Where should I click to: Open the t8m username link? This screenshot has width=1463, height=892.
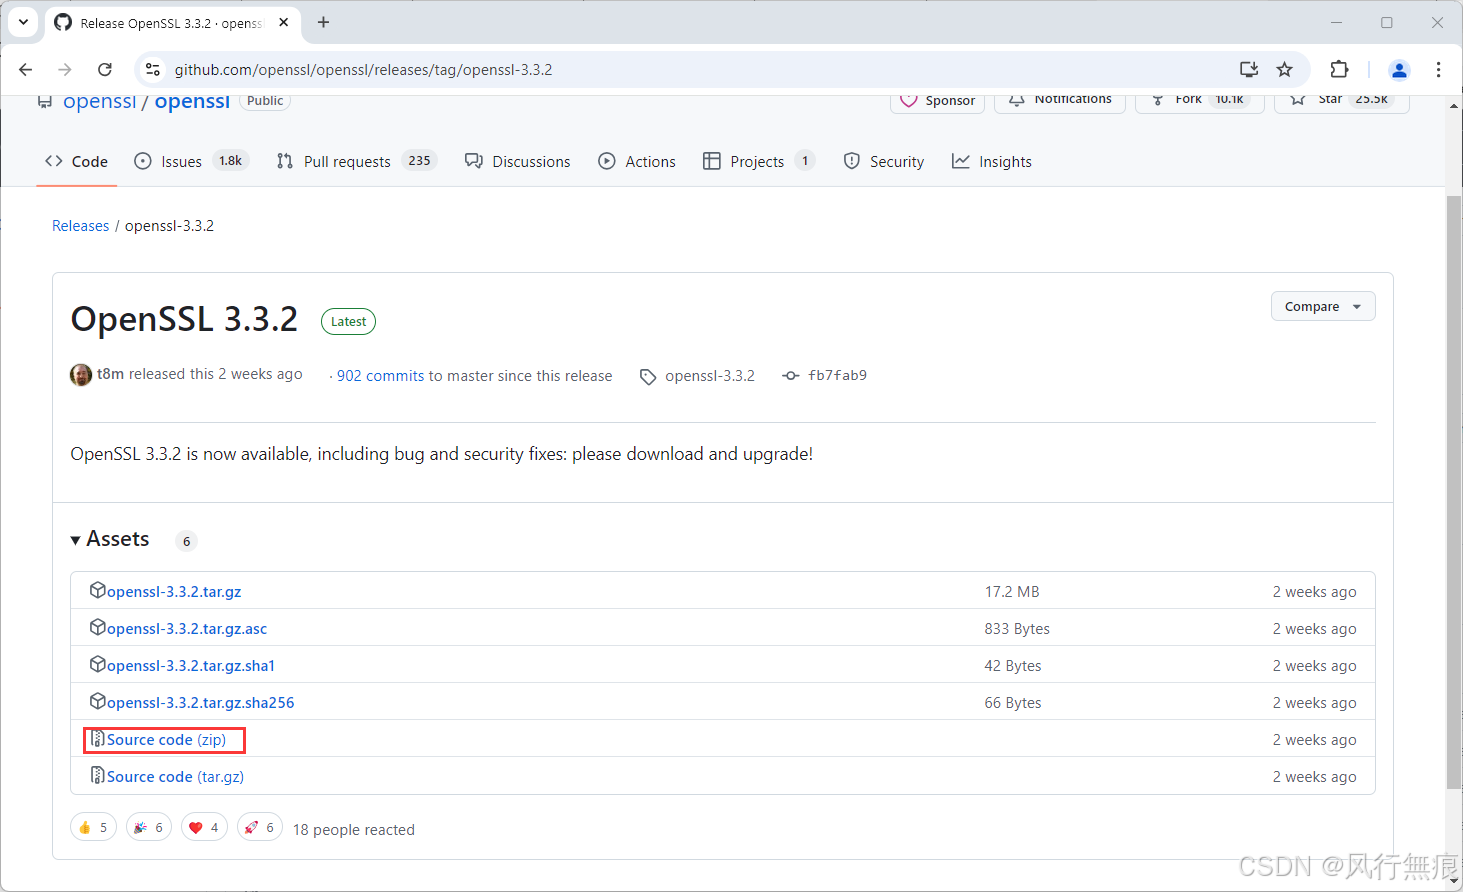[110, 374]
